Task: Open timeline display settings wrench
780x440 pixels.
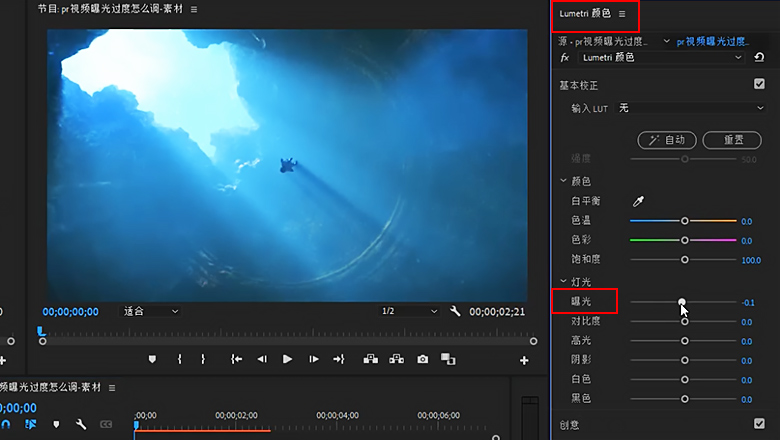Action: (x=81, y=424)
